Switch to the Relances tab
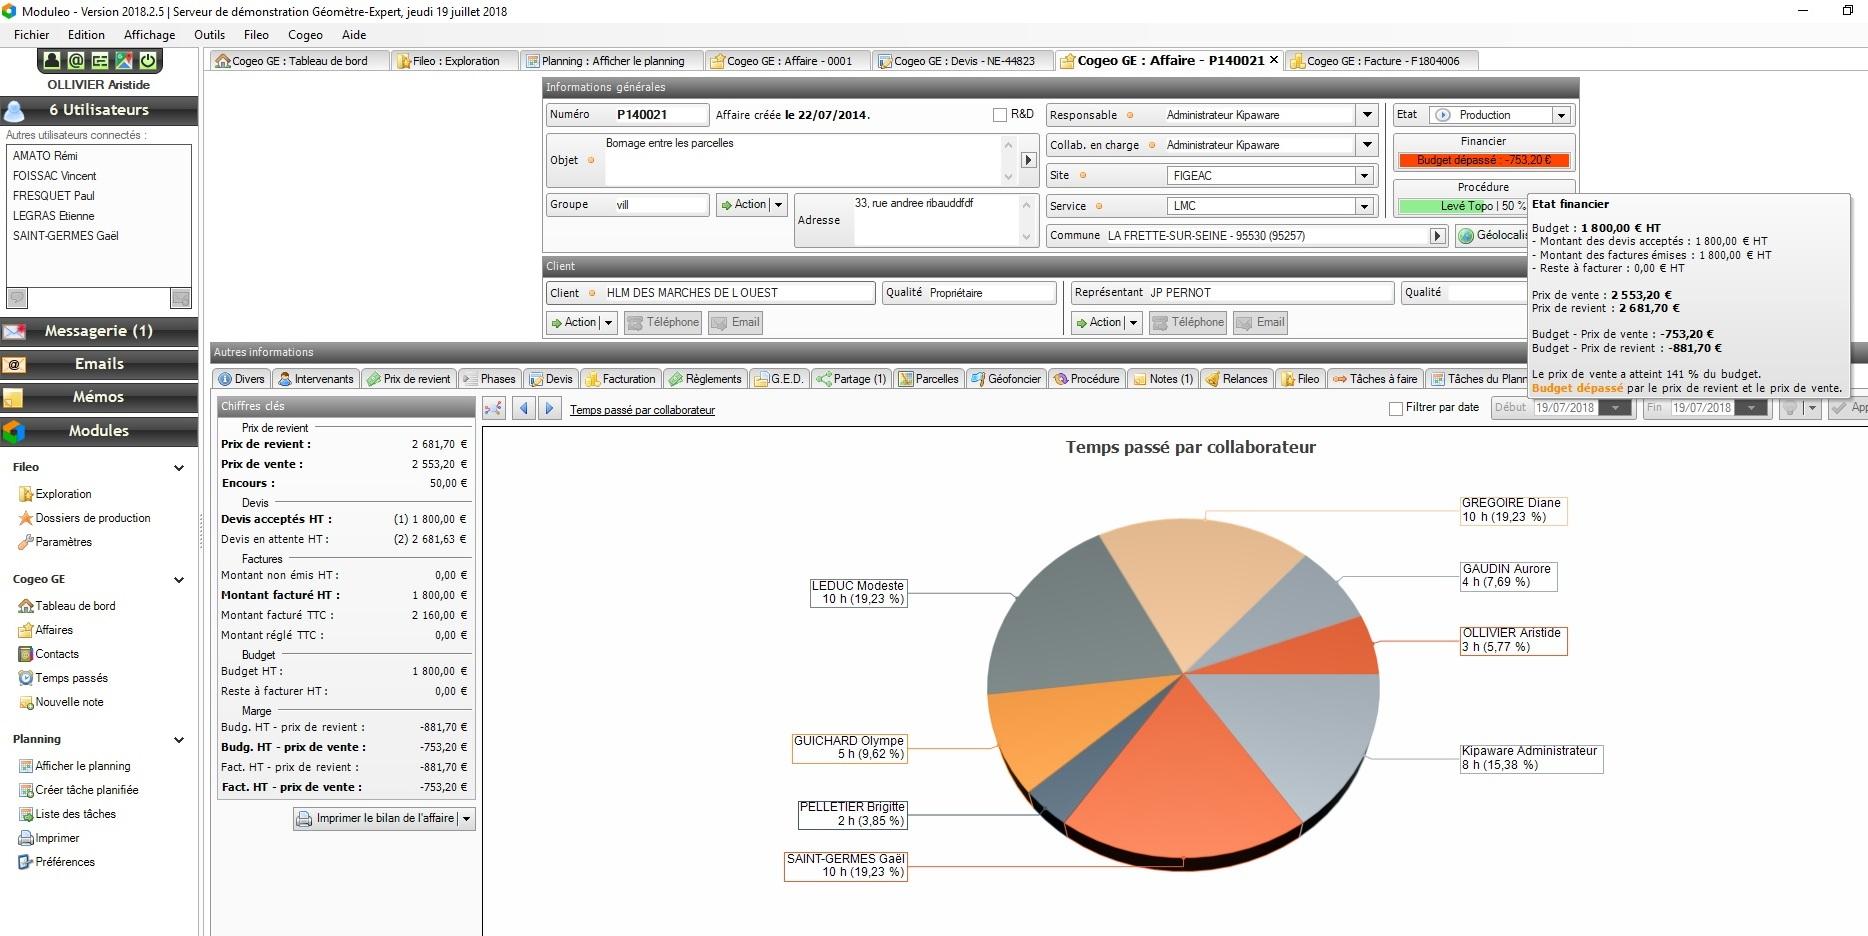The image size is (1868, 936). click(x=1236, y=379)
